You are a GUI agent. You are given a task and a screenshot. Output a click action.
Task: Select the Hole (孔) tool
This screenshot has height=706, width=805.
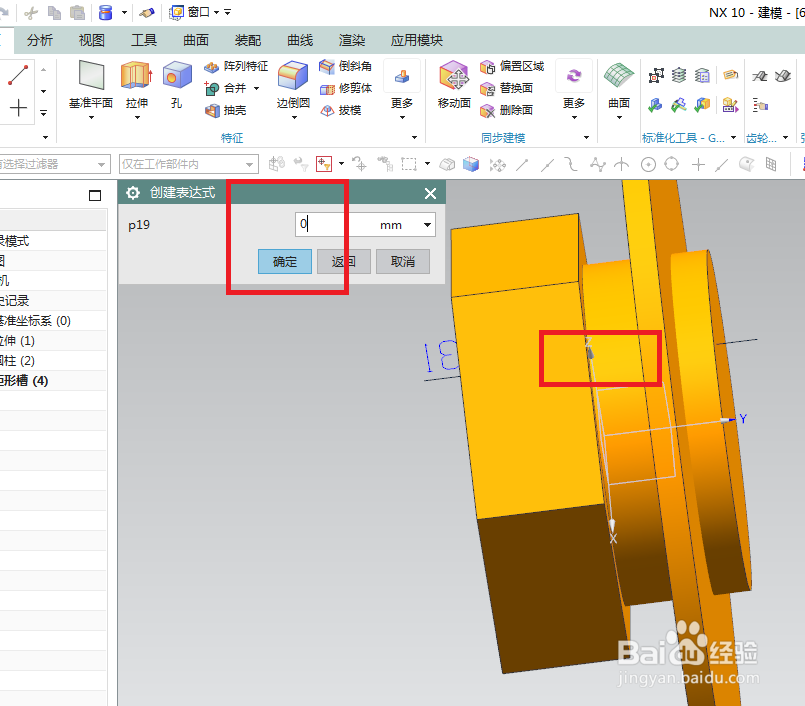click(x=177, y=85)
